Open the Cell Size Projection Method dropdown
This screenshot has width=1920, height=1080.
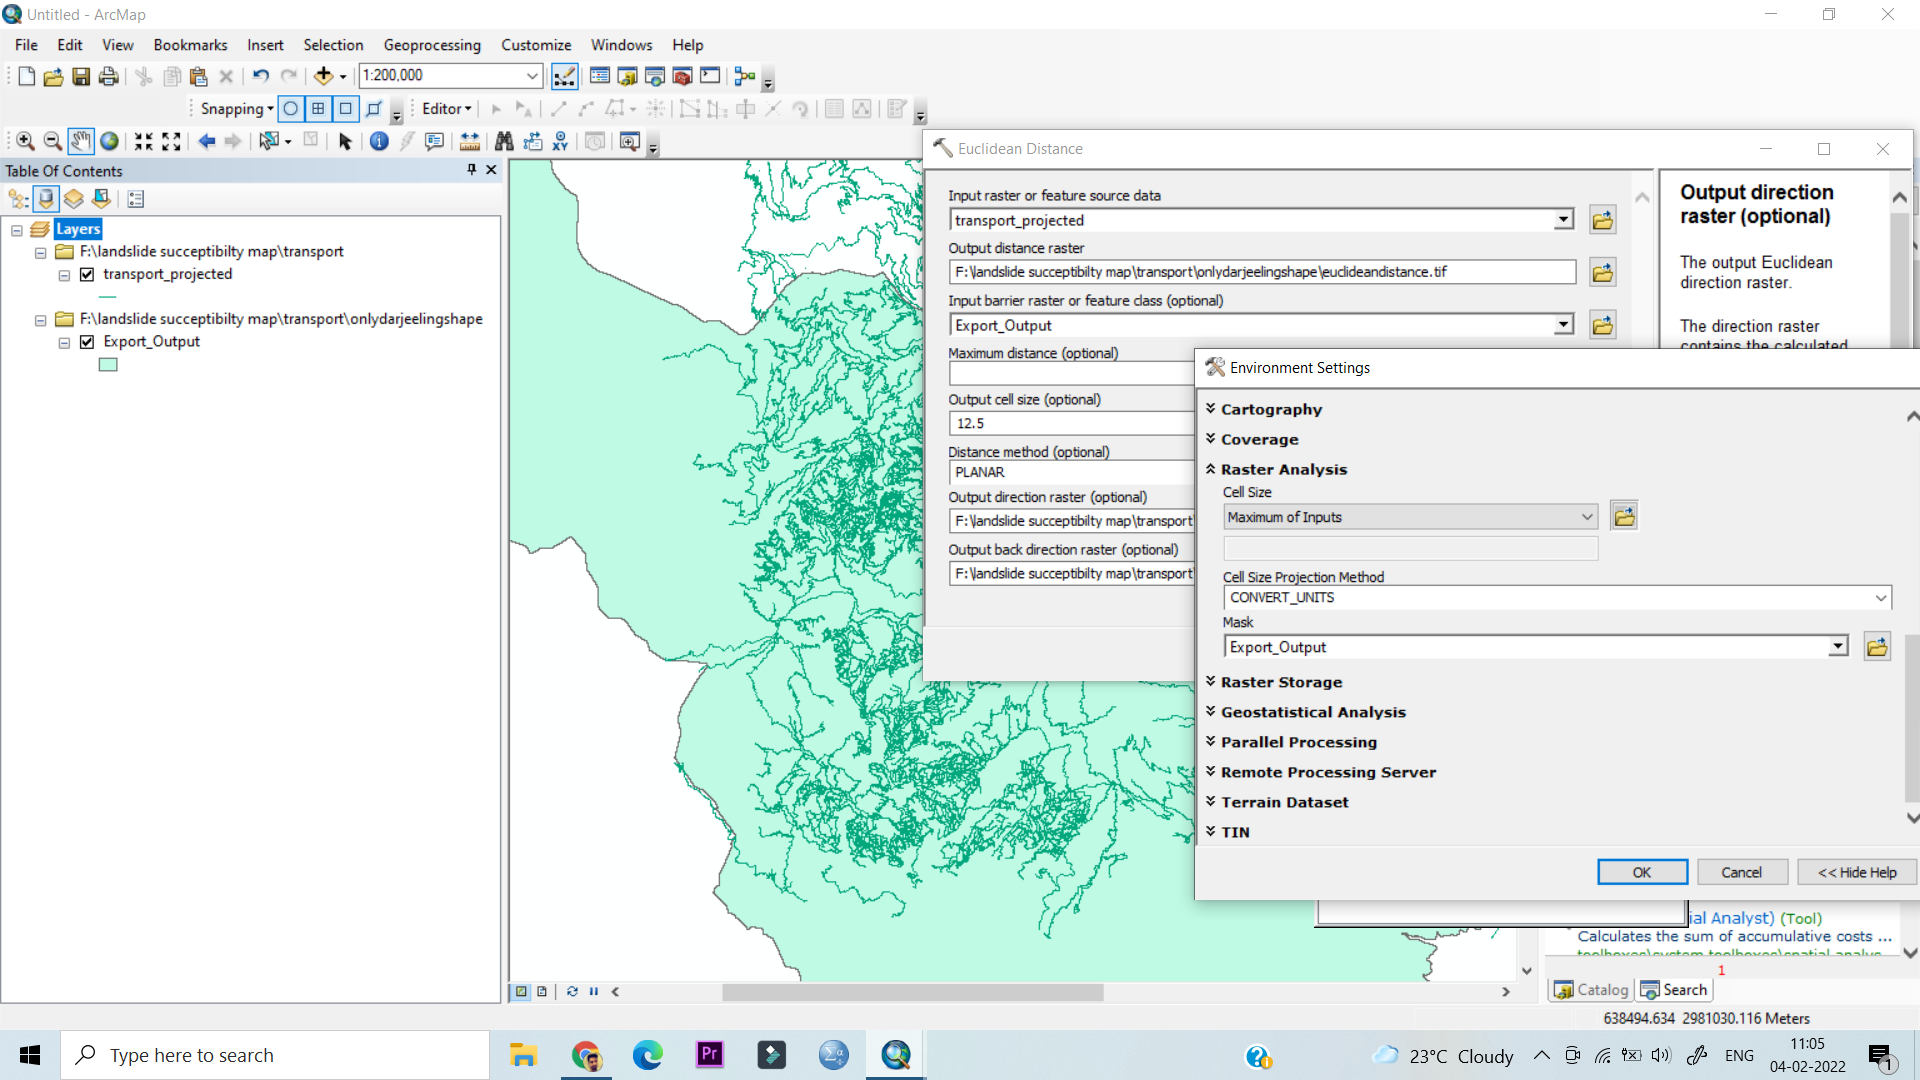[1883, 597]
